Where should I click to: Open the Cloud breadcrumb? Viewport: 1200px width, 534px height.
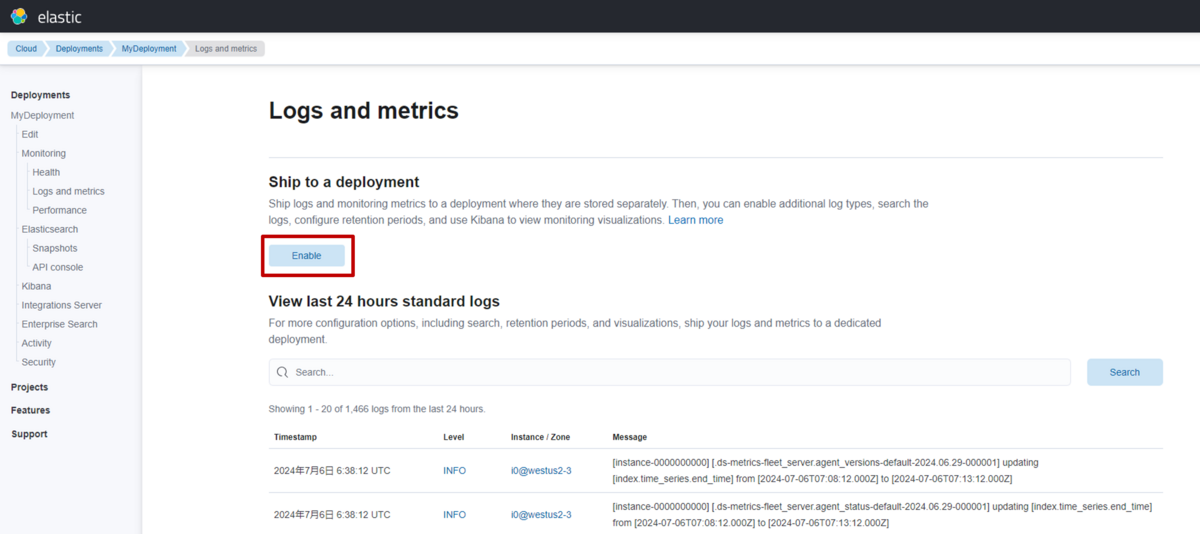(x=26, y=48)
